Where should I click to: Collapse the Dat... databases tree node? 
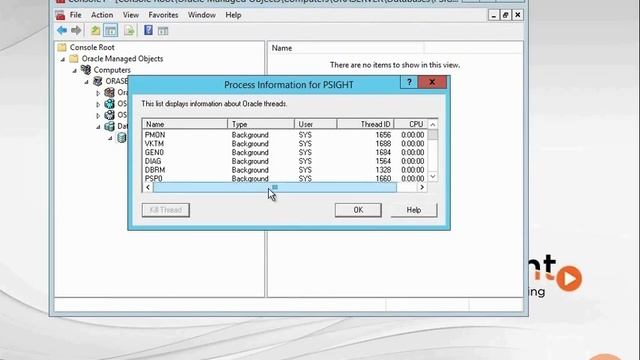pos(98,127)
